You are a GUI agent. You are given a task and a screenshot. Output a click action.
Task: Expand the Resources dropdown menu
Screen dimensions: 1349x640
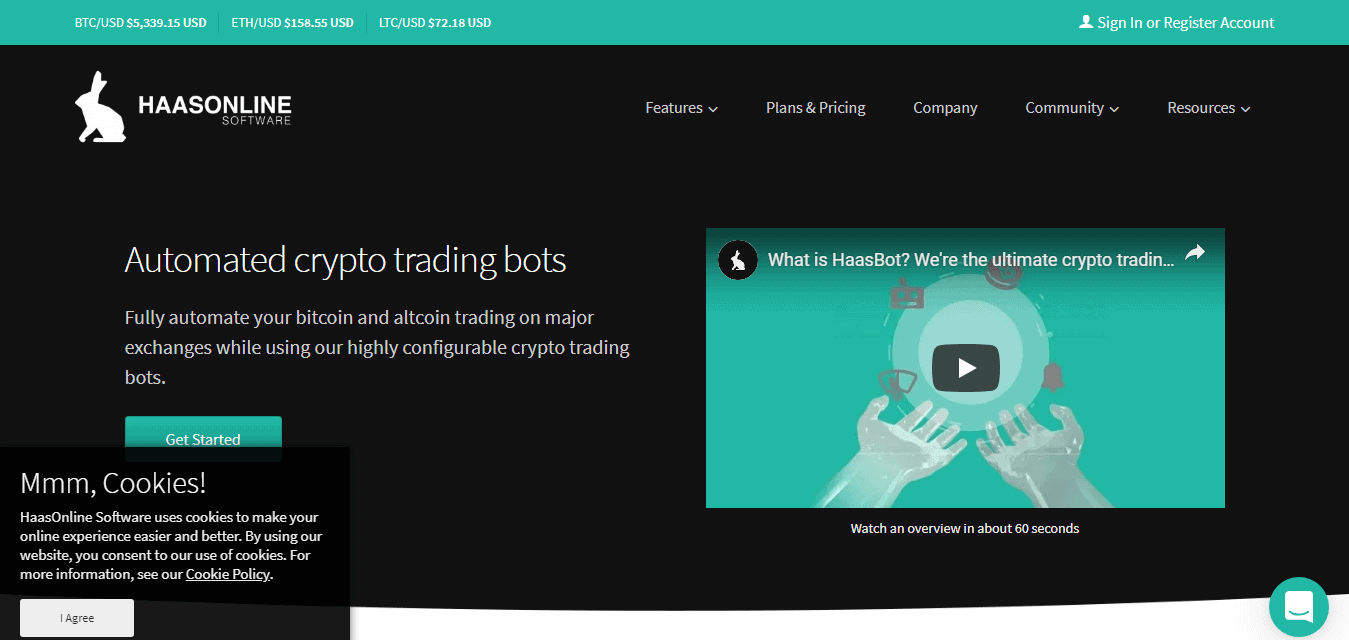pyautogui.click(x=1209, y=108)
